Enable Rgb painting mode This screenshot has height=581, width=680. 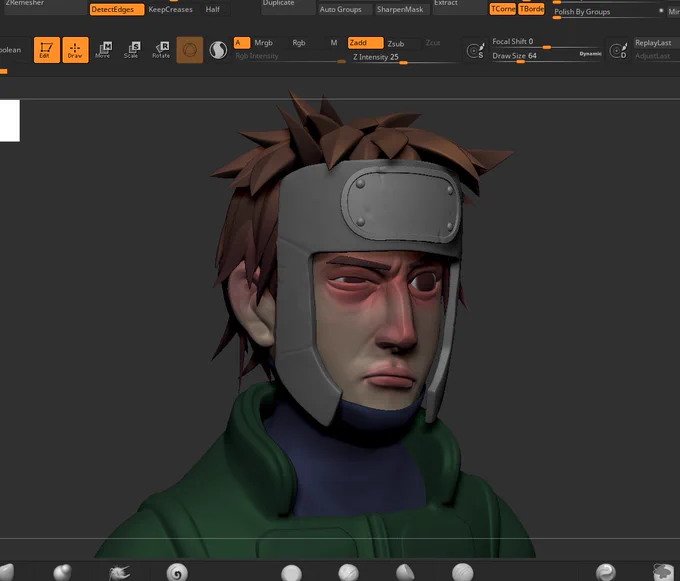point(299,42)
